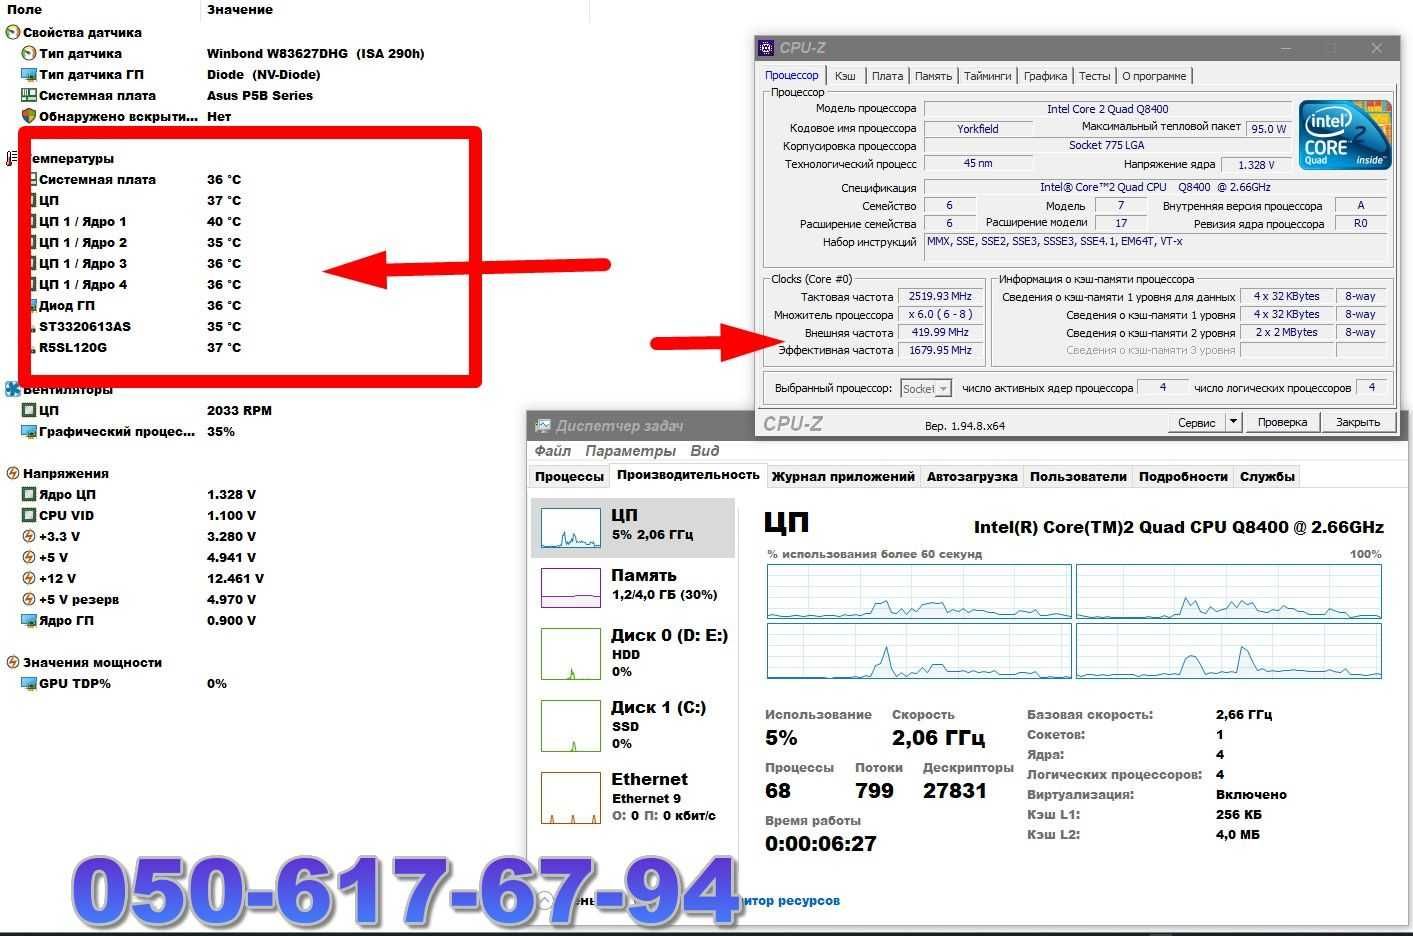
Task: Click the 12.461 V value in the +12 V row
Action: pos(236,579)
